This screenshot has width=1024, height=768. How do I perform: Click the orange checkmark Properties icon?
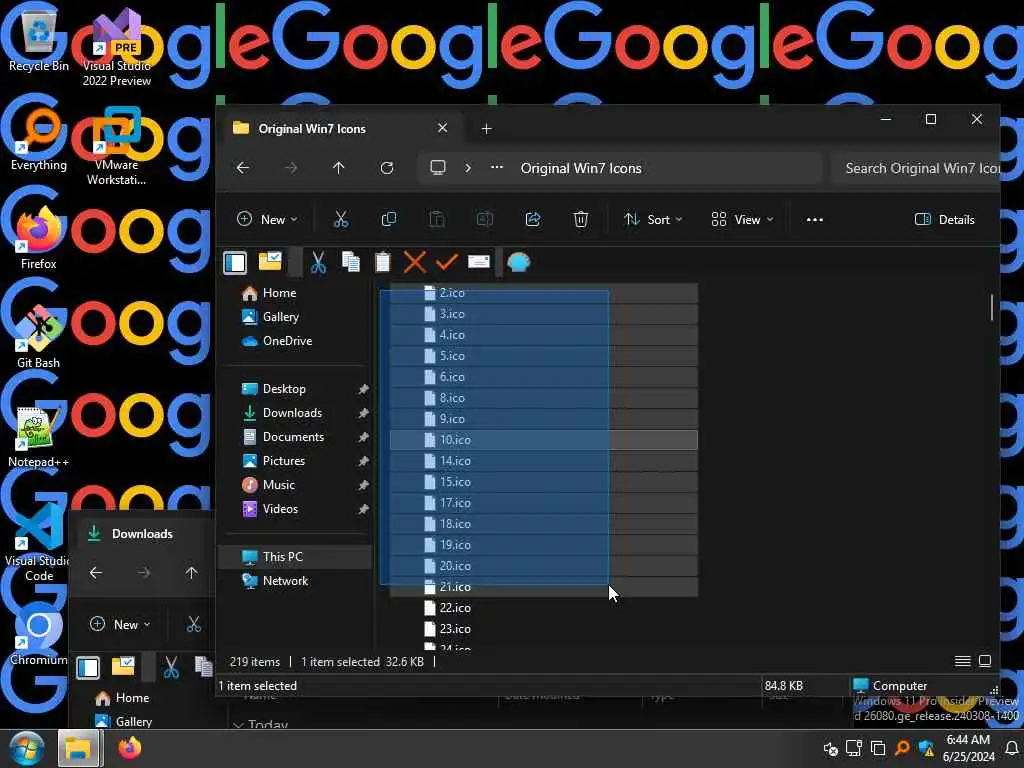point(447,263)
